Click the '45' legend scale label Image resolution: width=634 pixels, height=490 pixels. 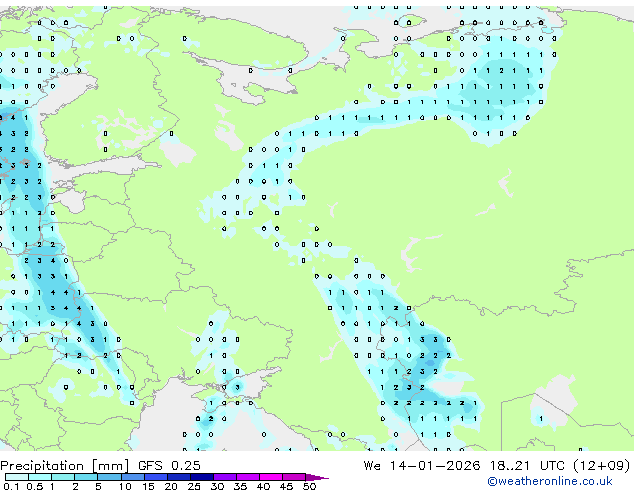click(x=287, y=486)
